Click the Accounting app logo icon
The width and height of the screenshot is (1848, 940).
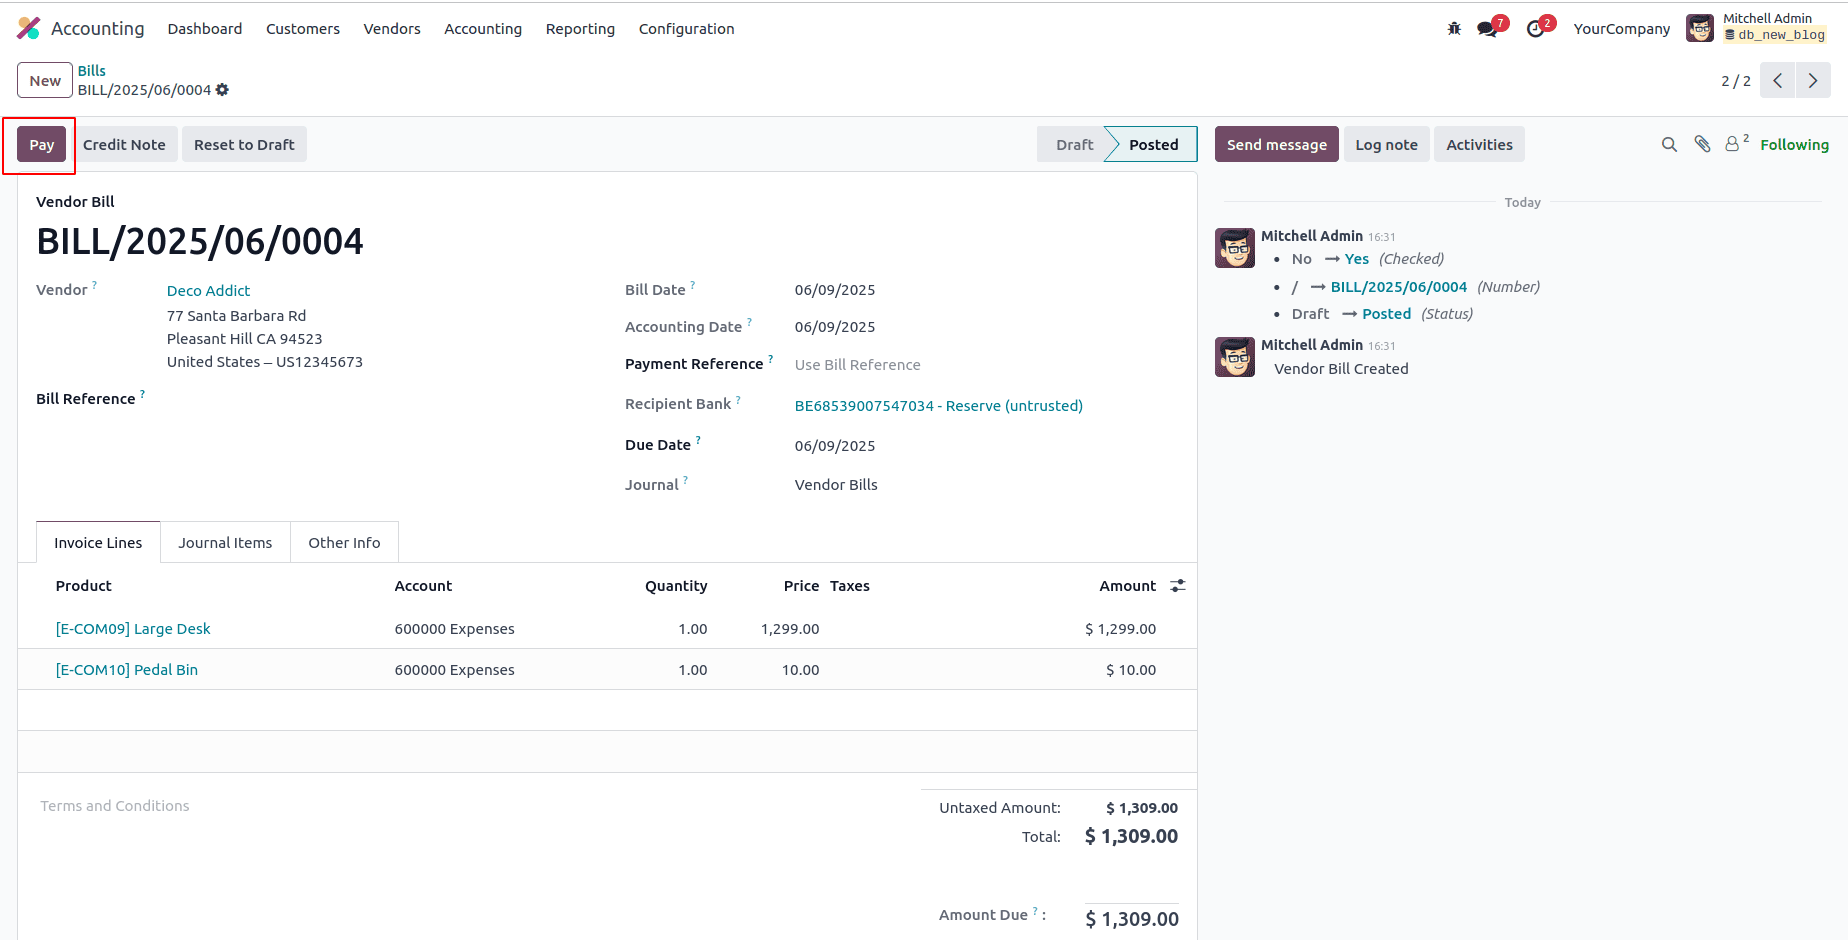tap(29, 29)
